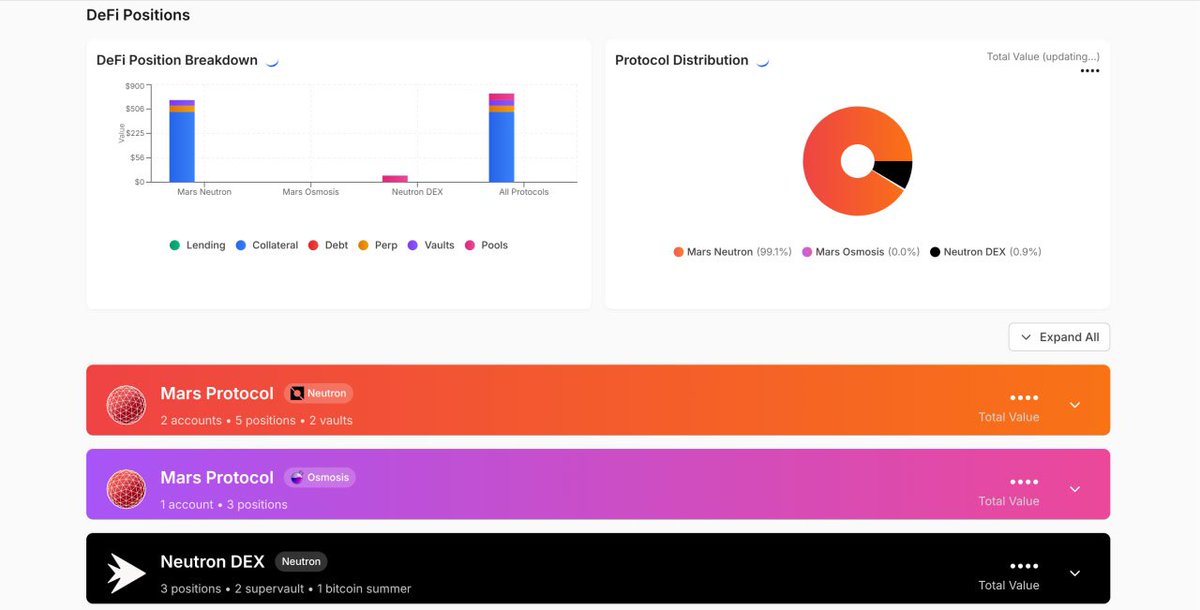Click the Osmosis badge icon on Mars Protocol
This screenshot has height=610, width=1200.
(297, 477)
